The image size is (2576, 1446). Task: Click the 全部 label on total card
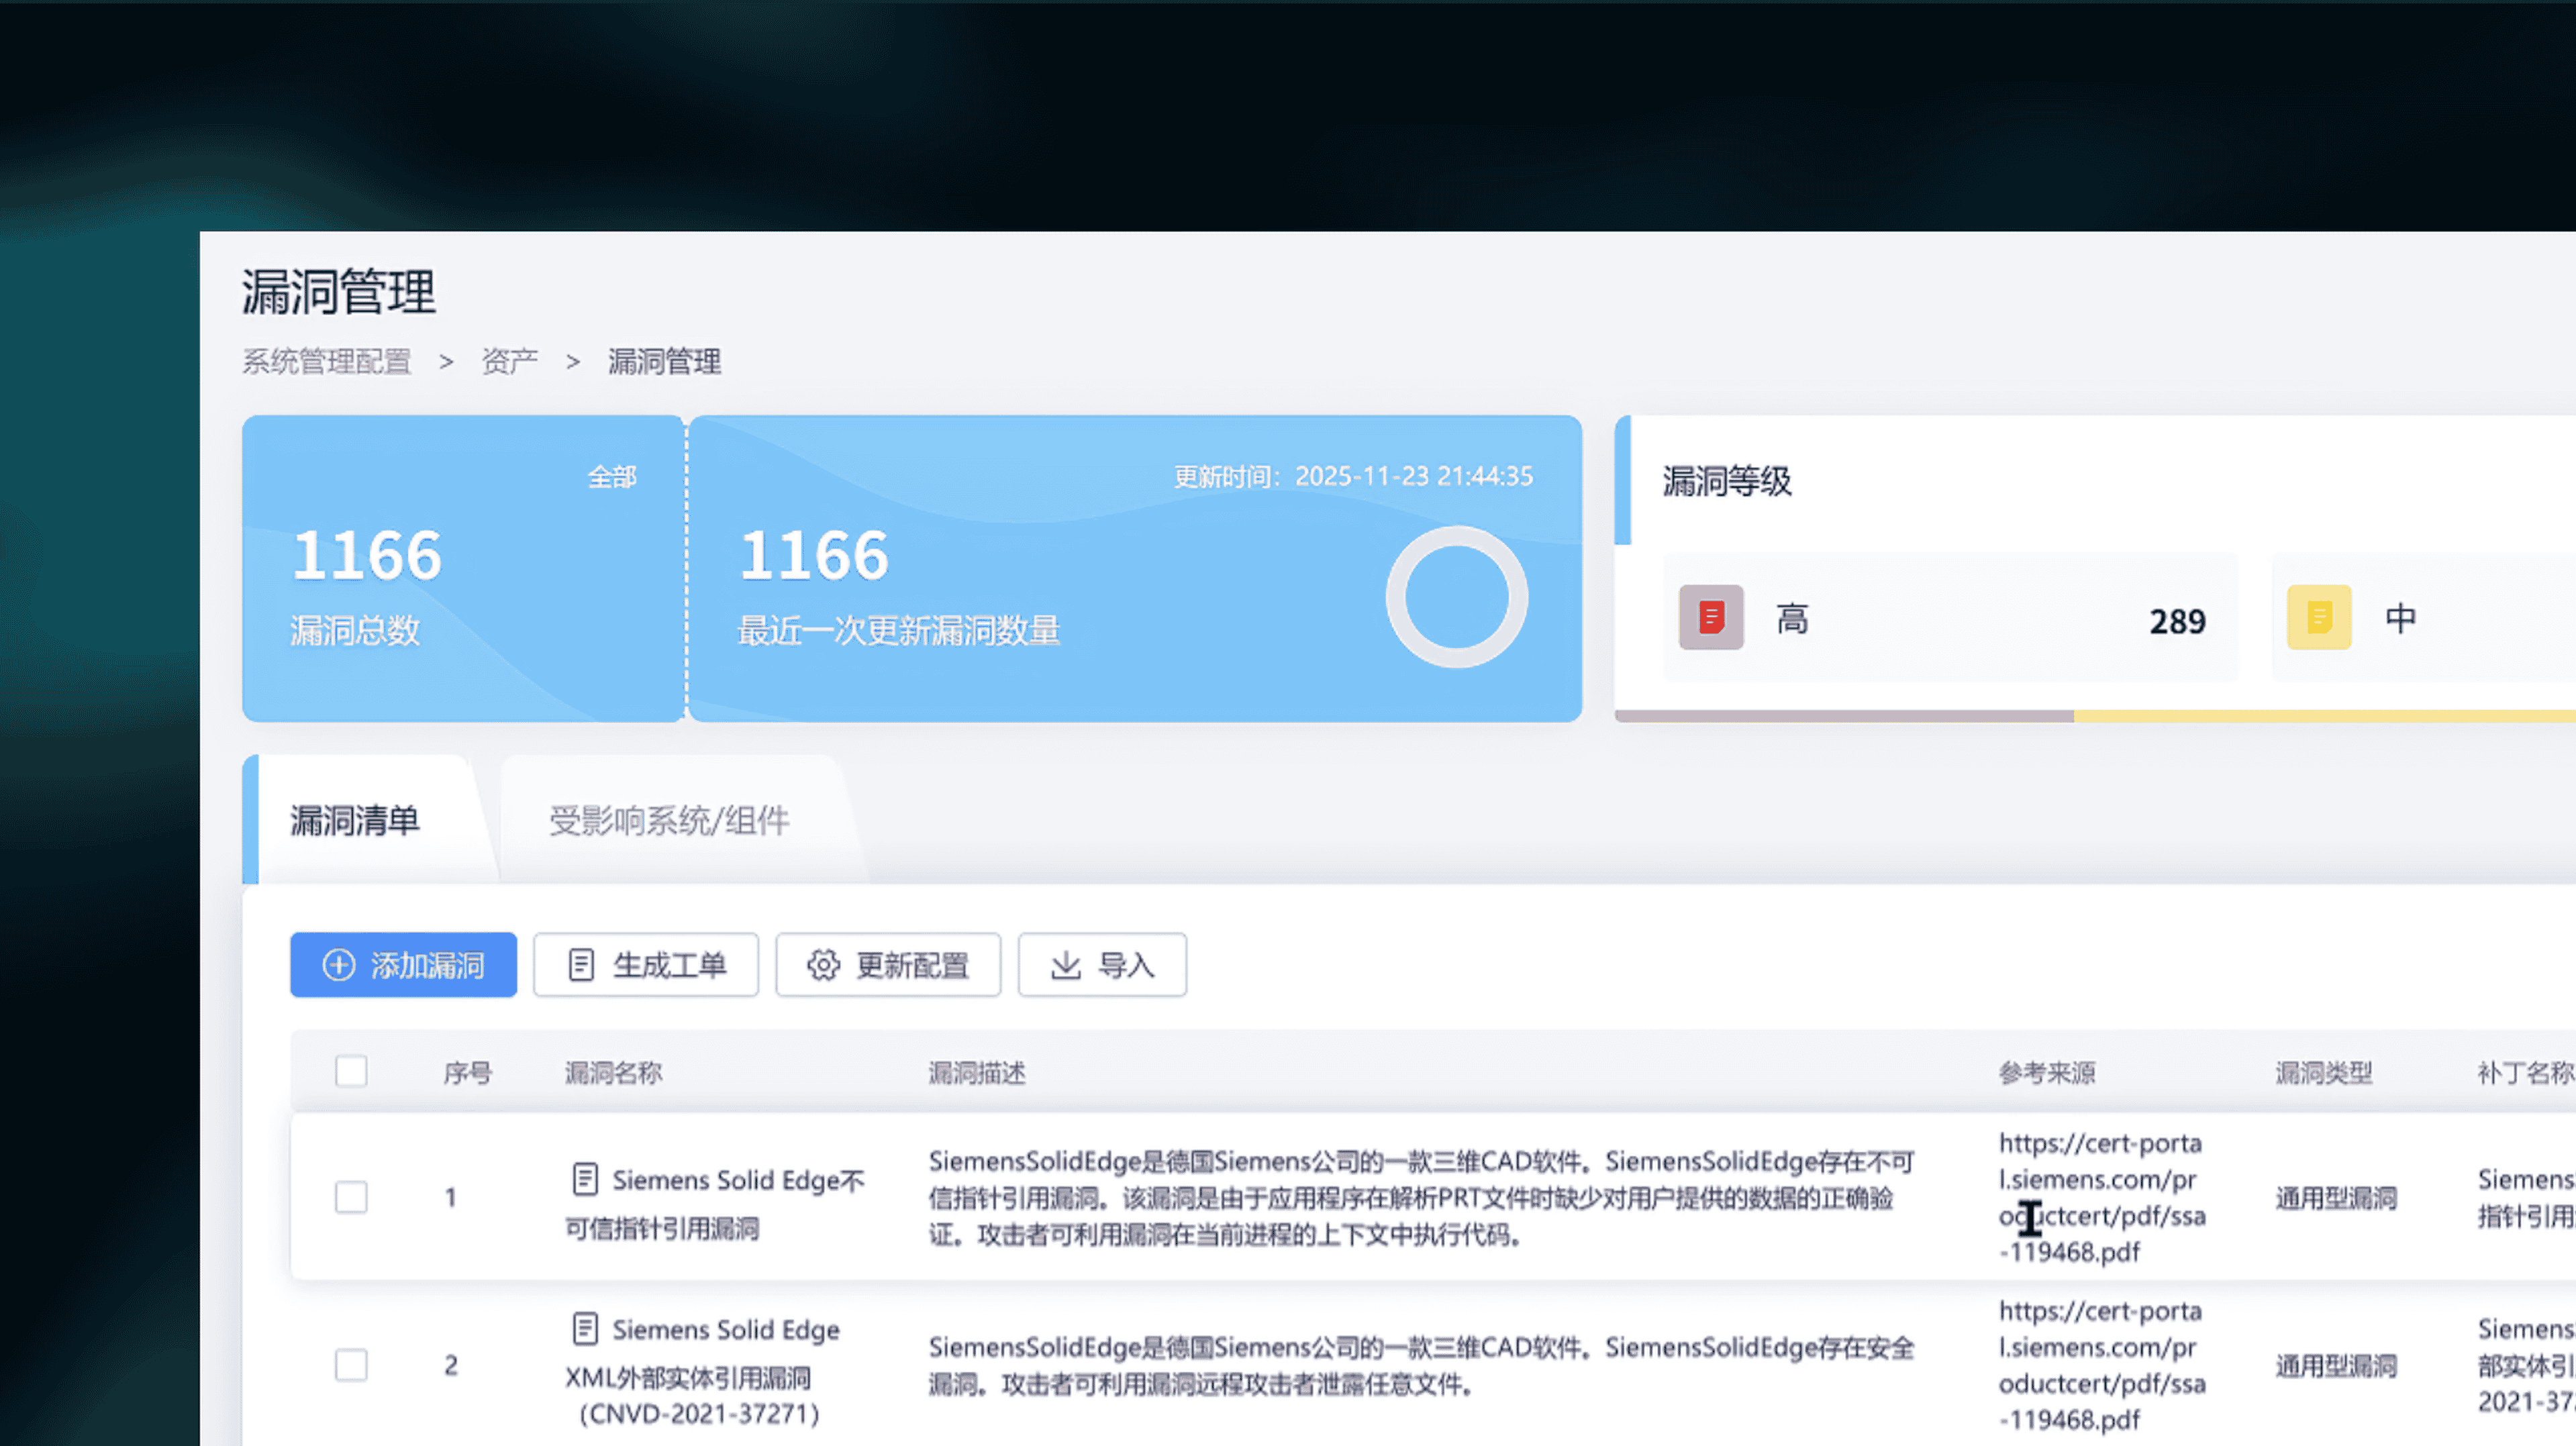tap(612, 476)
